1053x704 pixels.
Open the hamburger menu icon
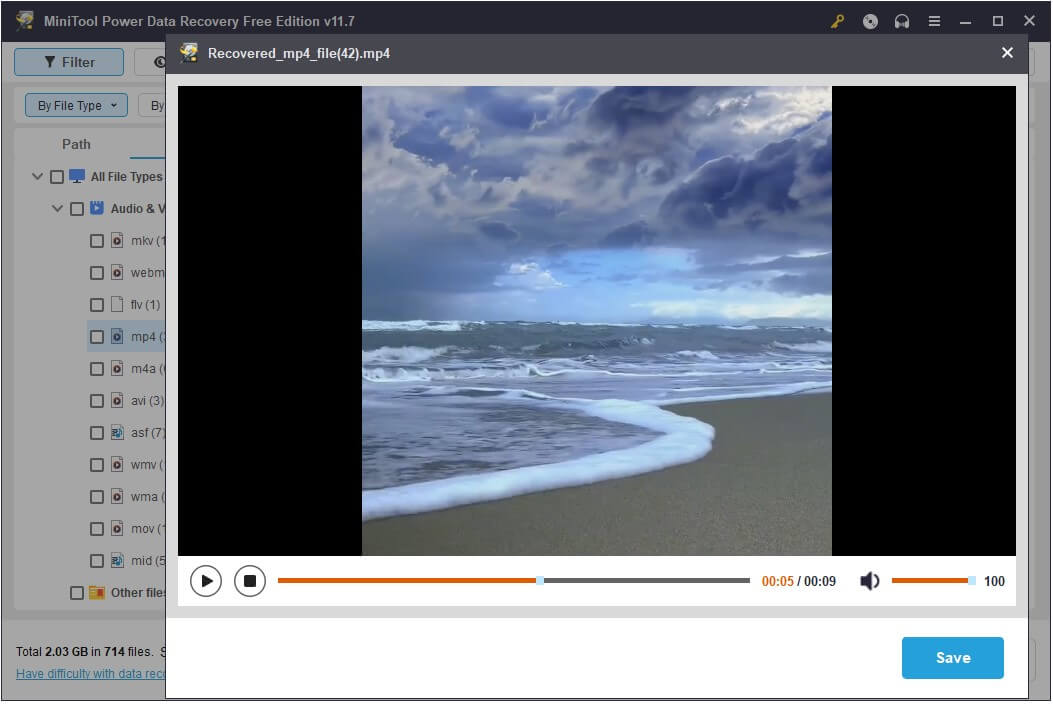[x=934, y=21]
